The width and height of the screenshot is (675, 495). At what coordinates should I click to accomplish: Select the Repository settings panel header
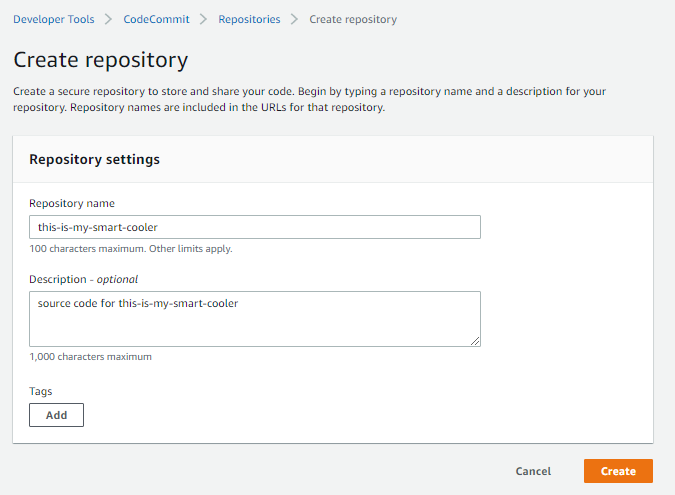(x=333, y=159)
